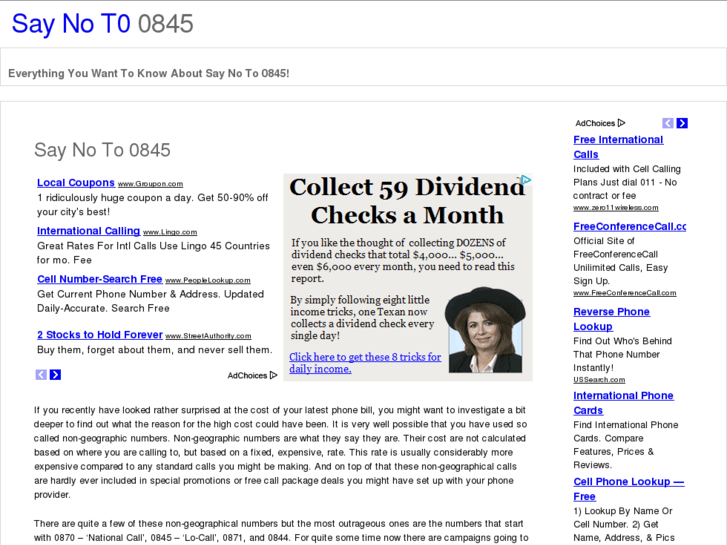Click the 'Buy them, forget about them' ad text
The image size is (727, 545).
(154, 350)
